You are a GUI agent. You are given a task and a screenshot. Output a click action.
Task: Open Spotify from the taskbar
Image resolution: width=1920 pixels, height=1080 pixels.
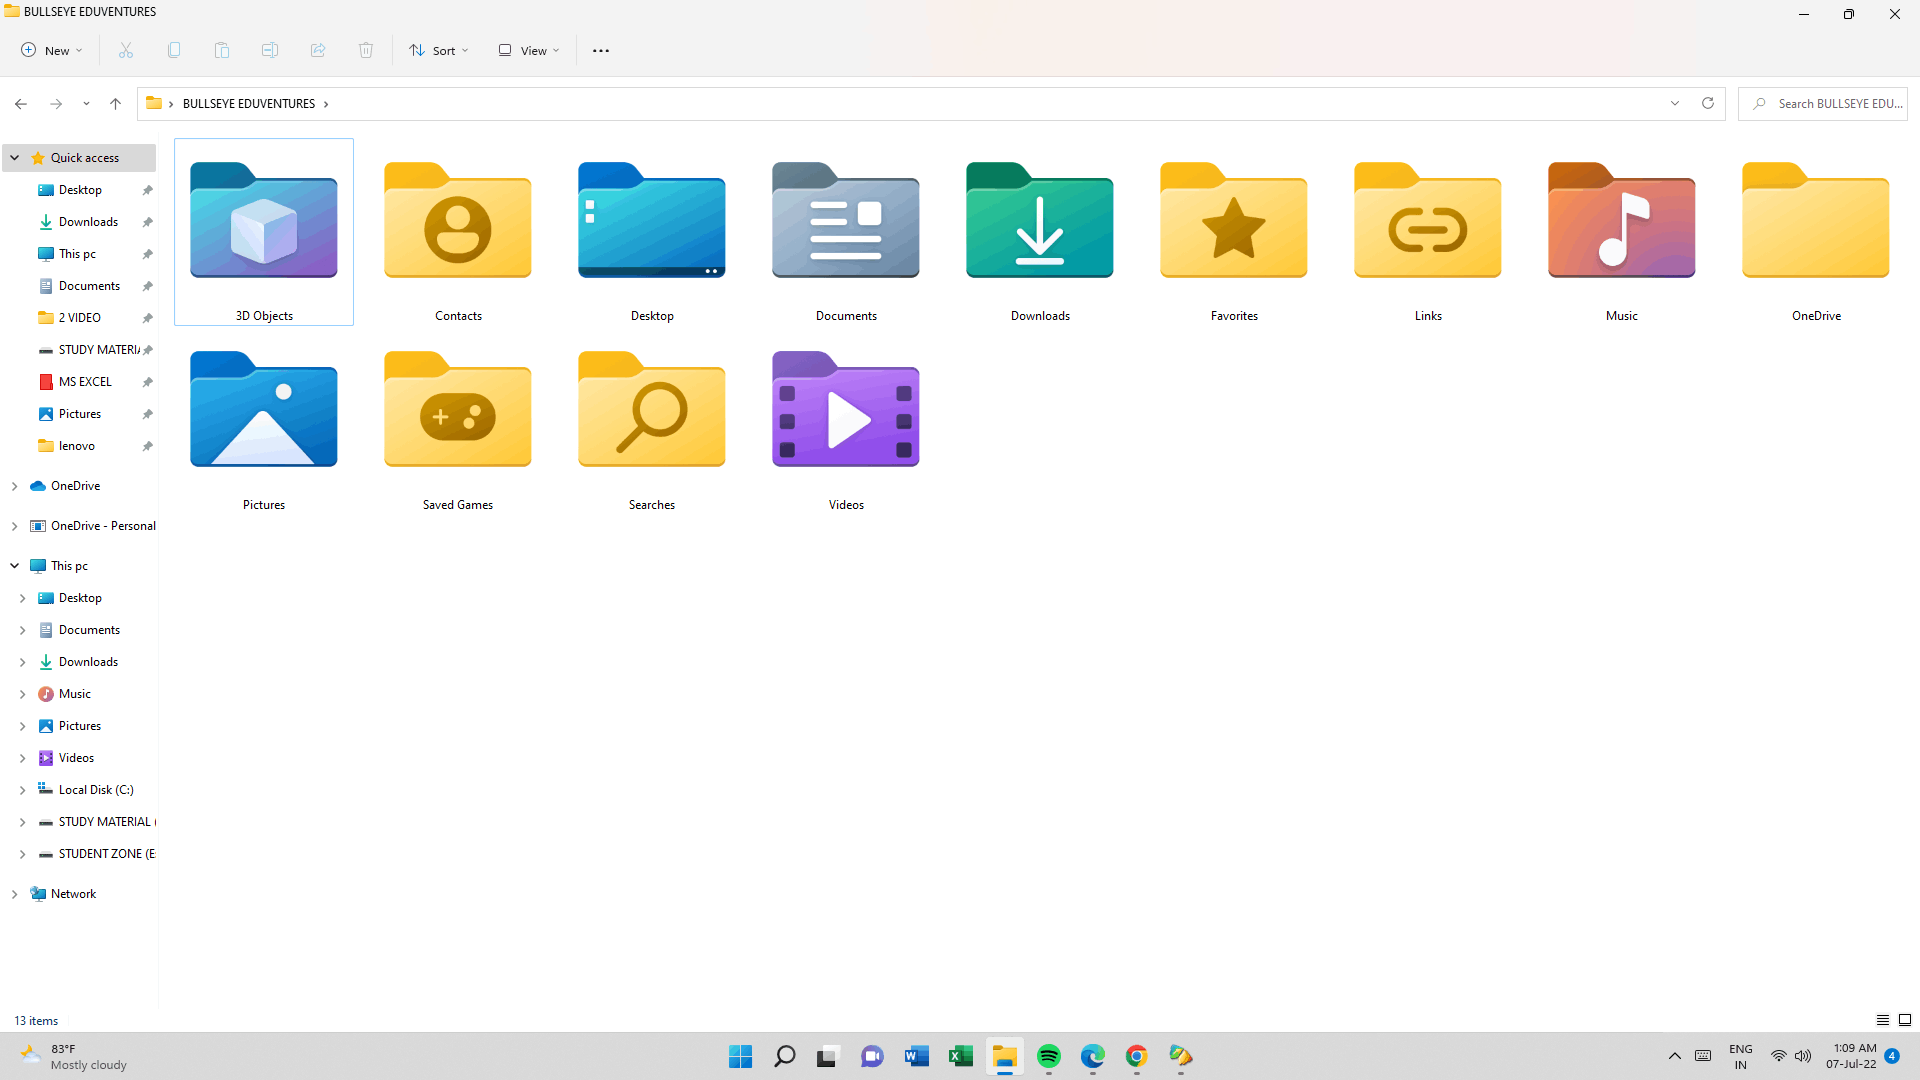1048,1056
